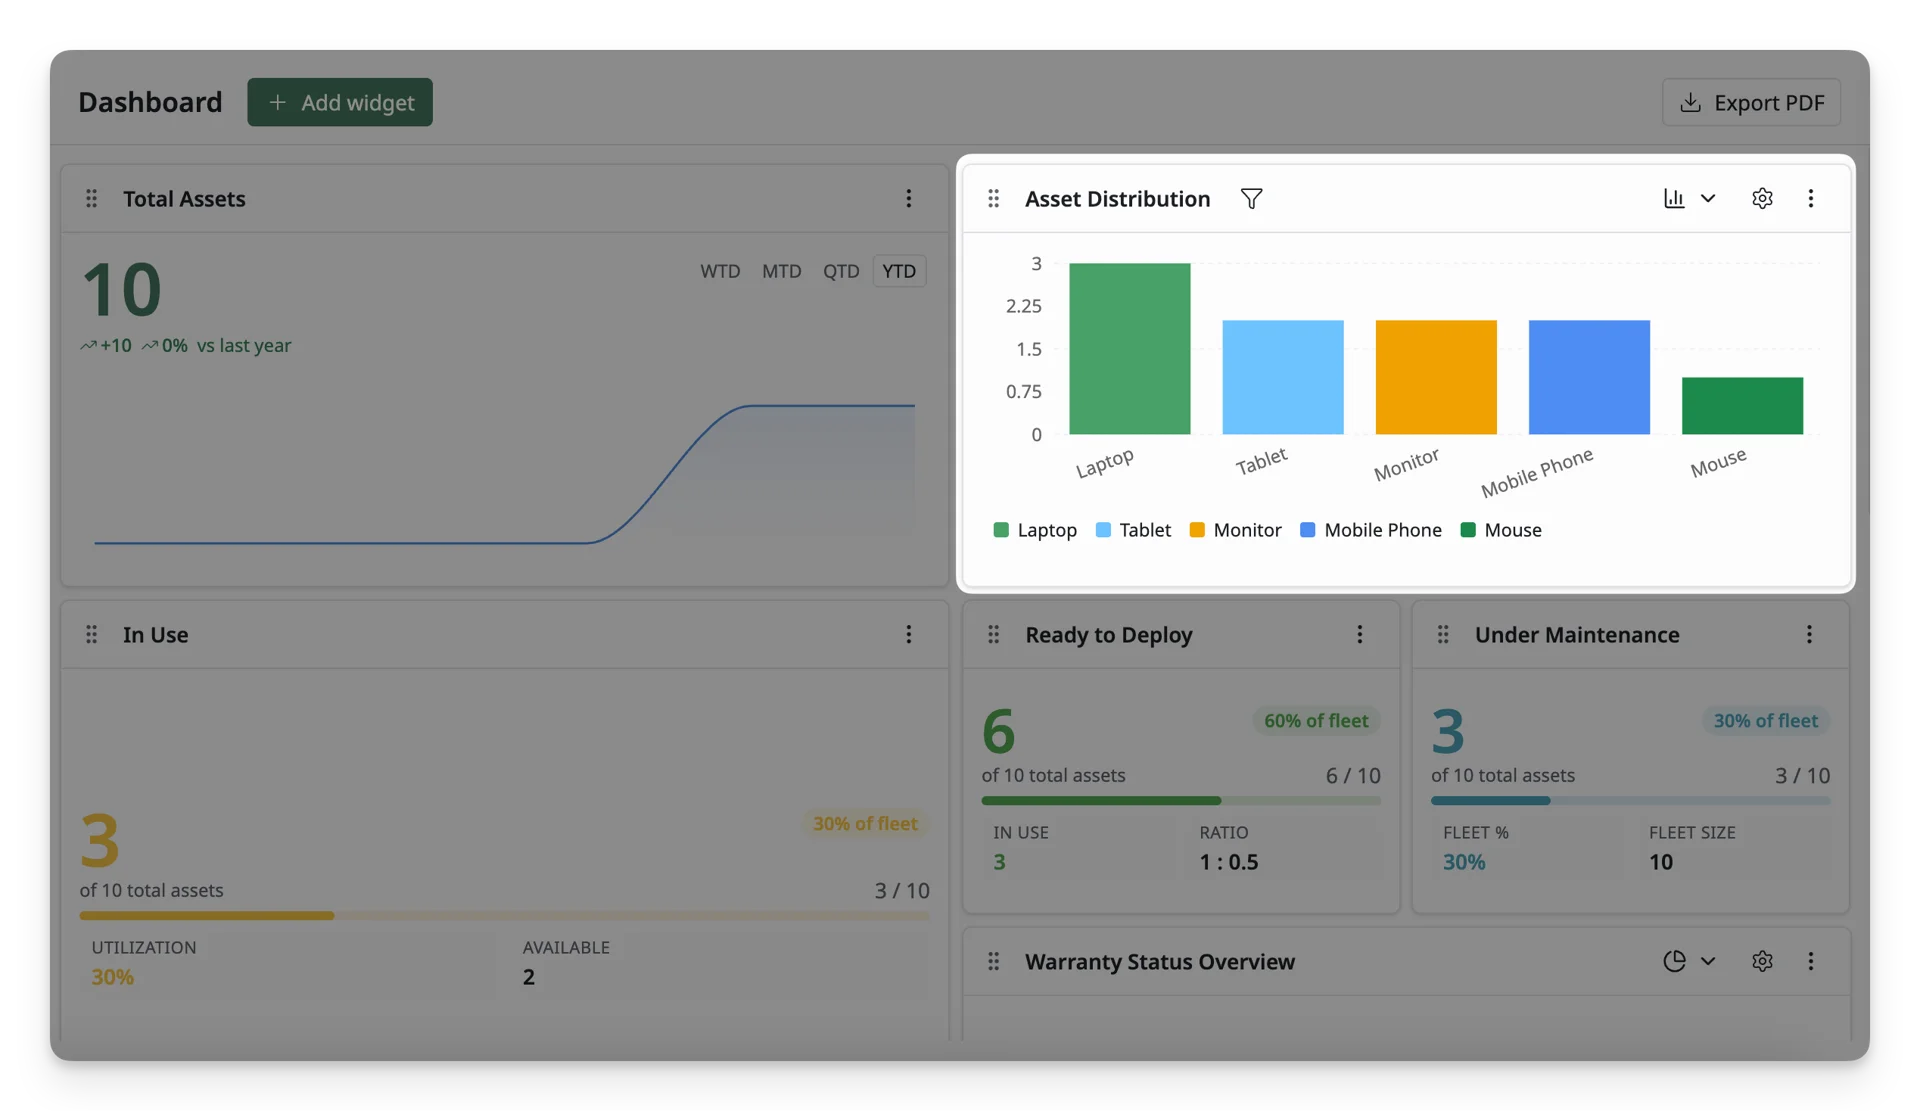1920x1111 pixels.
Task: Toggle Mobile Phone legend visibility
Action: (x=1370, y=530)
